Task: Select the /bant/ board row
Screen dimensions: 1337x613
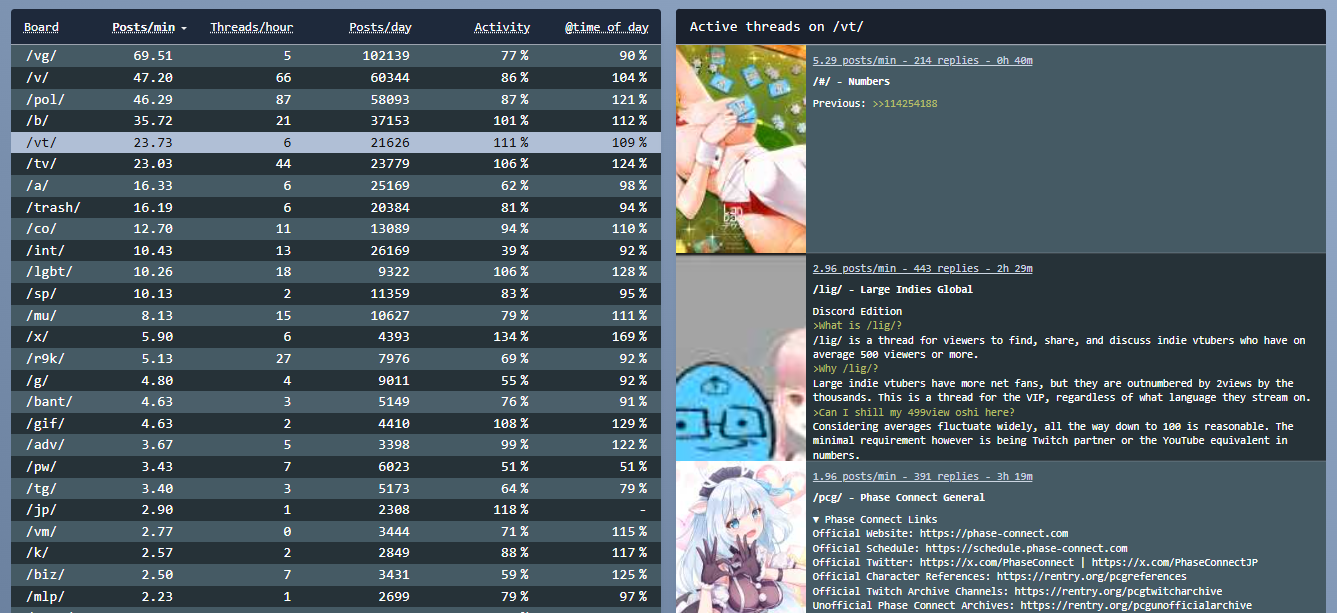Action: pyautogui.click(x=336, y=402)
